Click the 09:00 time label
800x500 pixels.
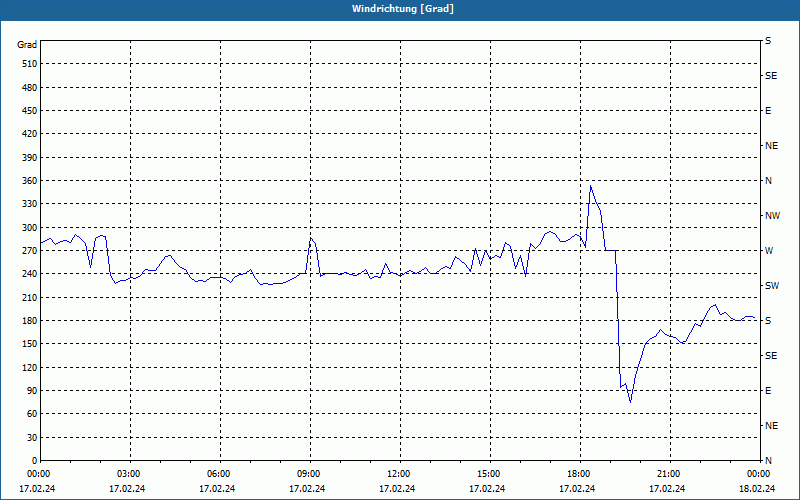click(x=308, y=474)
